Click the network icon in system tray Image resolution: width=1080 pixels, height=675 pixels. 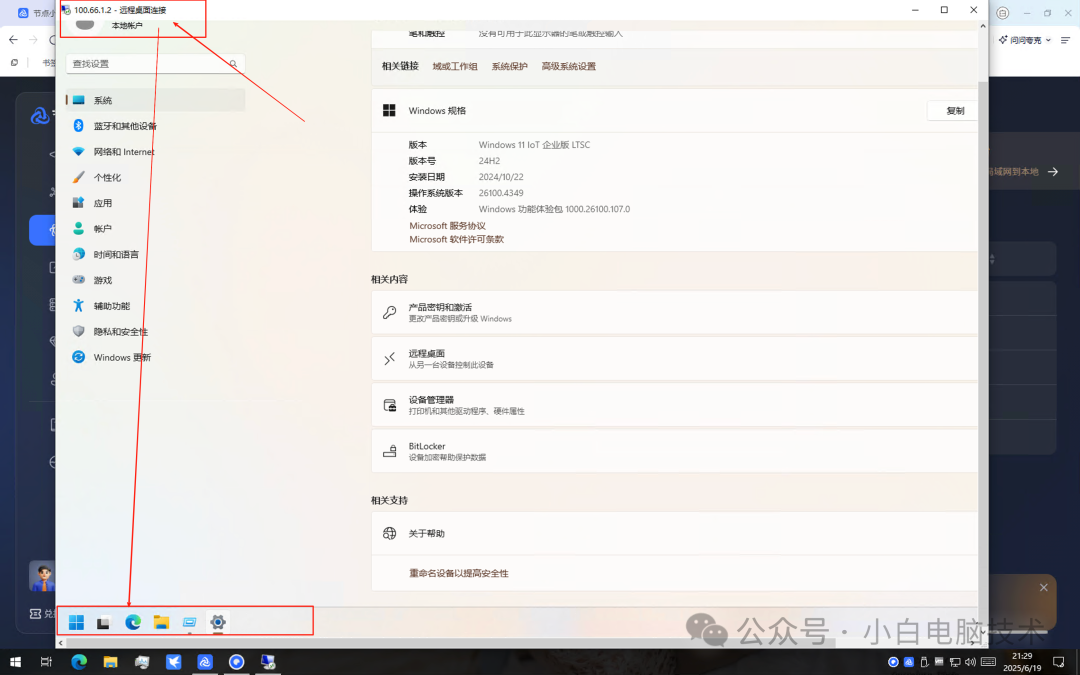pos(955,663)
